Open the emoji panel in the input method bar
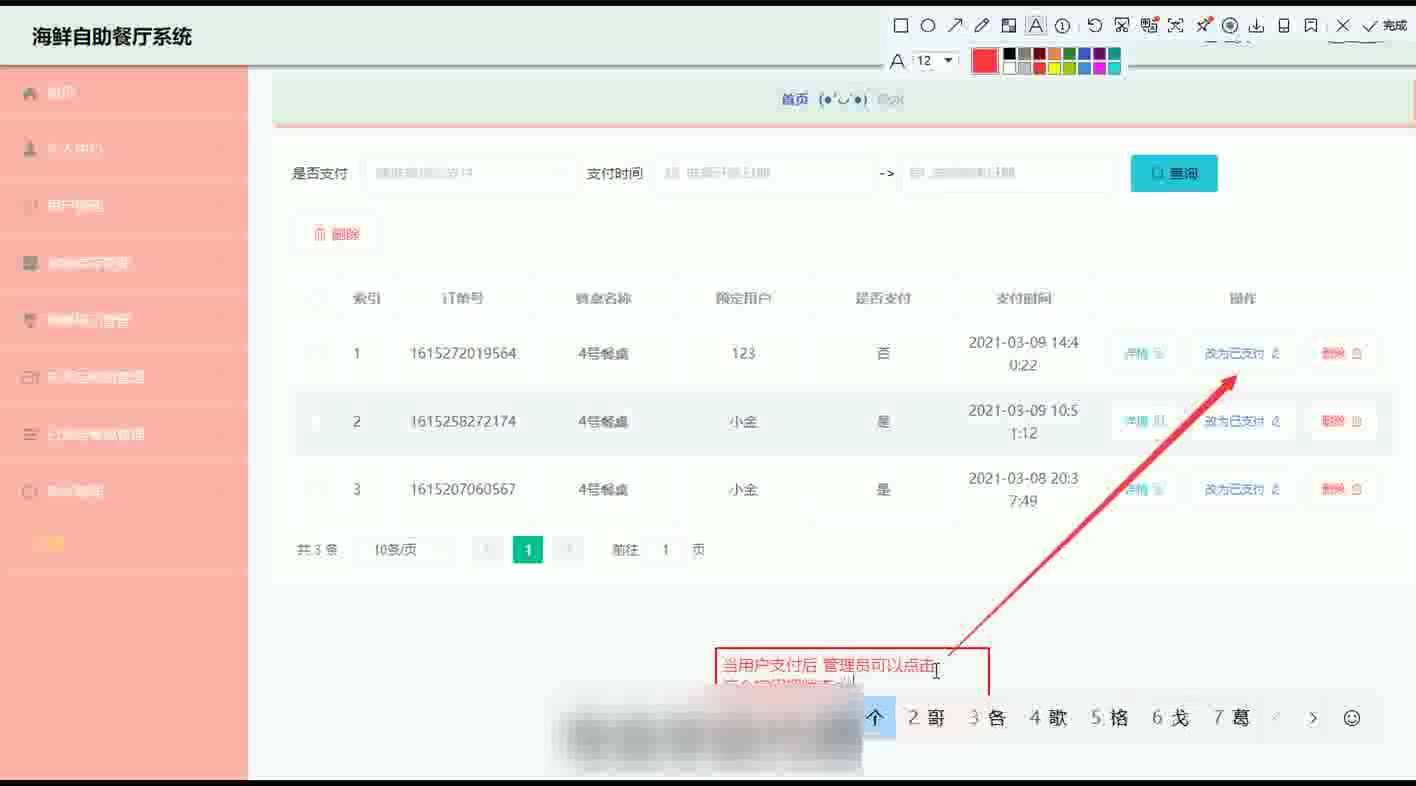This screenshot has height=786, width=1416. 1351,718
